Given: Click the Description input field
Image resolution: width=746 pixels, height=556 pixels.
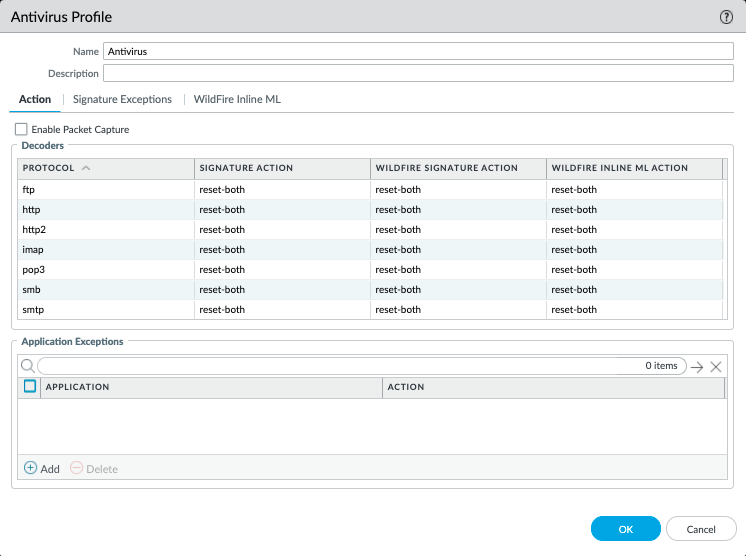Looking at the screenshot, I should (418, 73).
